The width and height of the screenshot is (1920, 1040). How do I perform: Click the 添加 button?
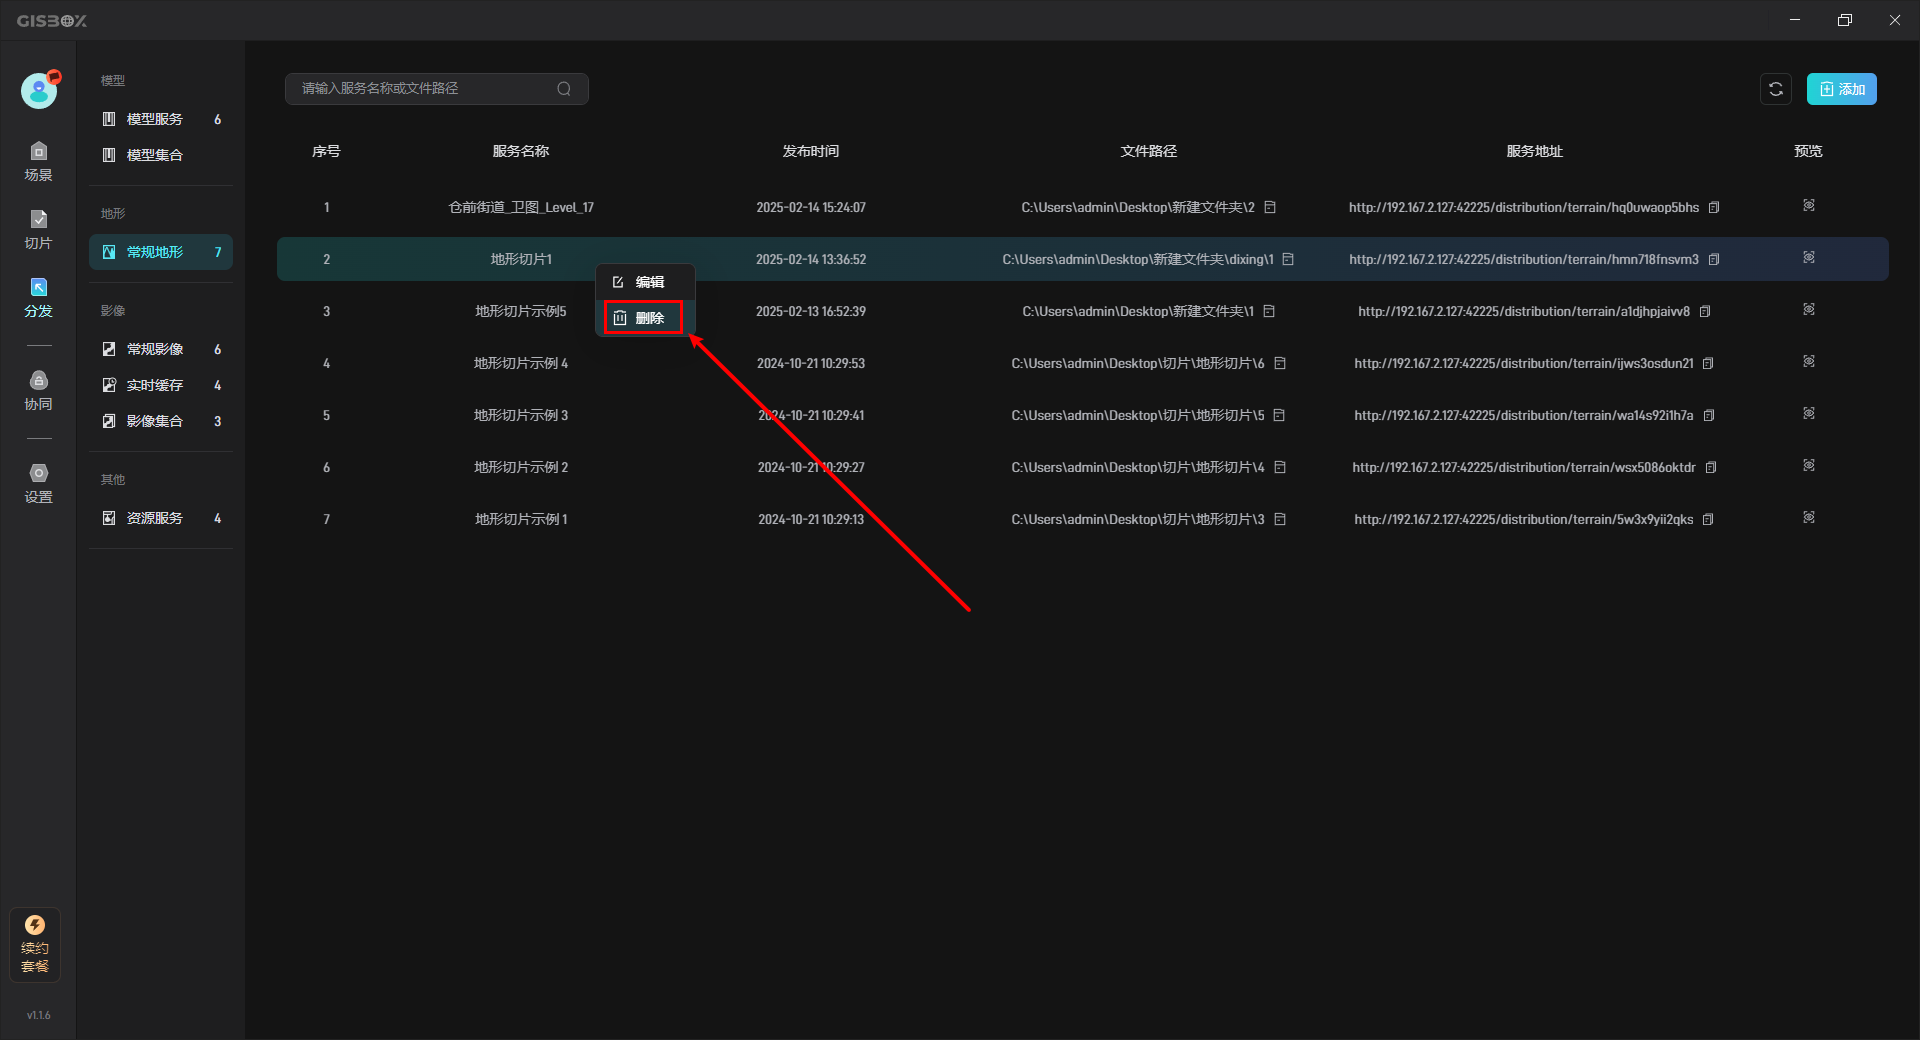point(1842,89)
